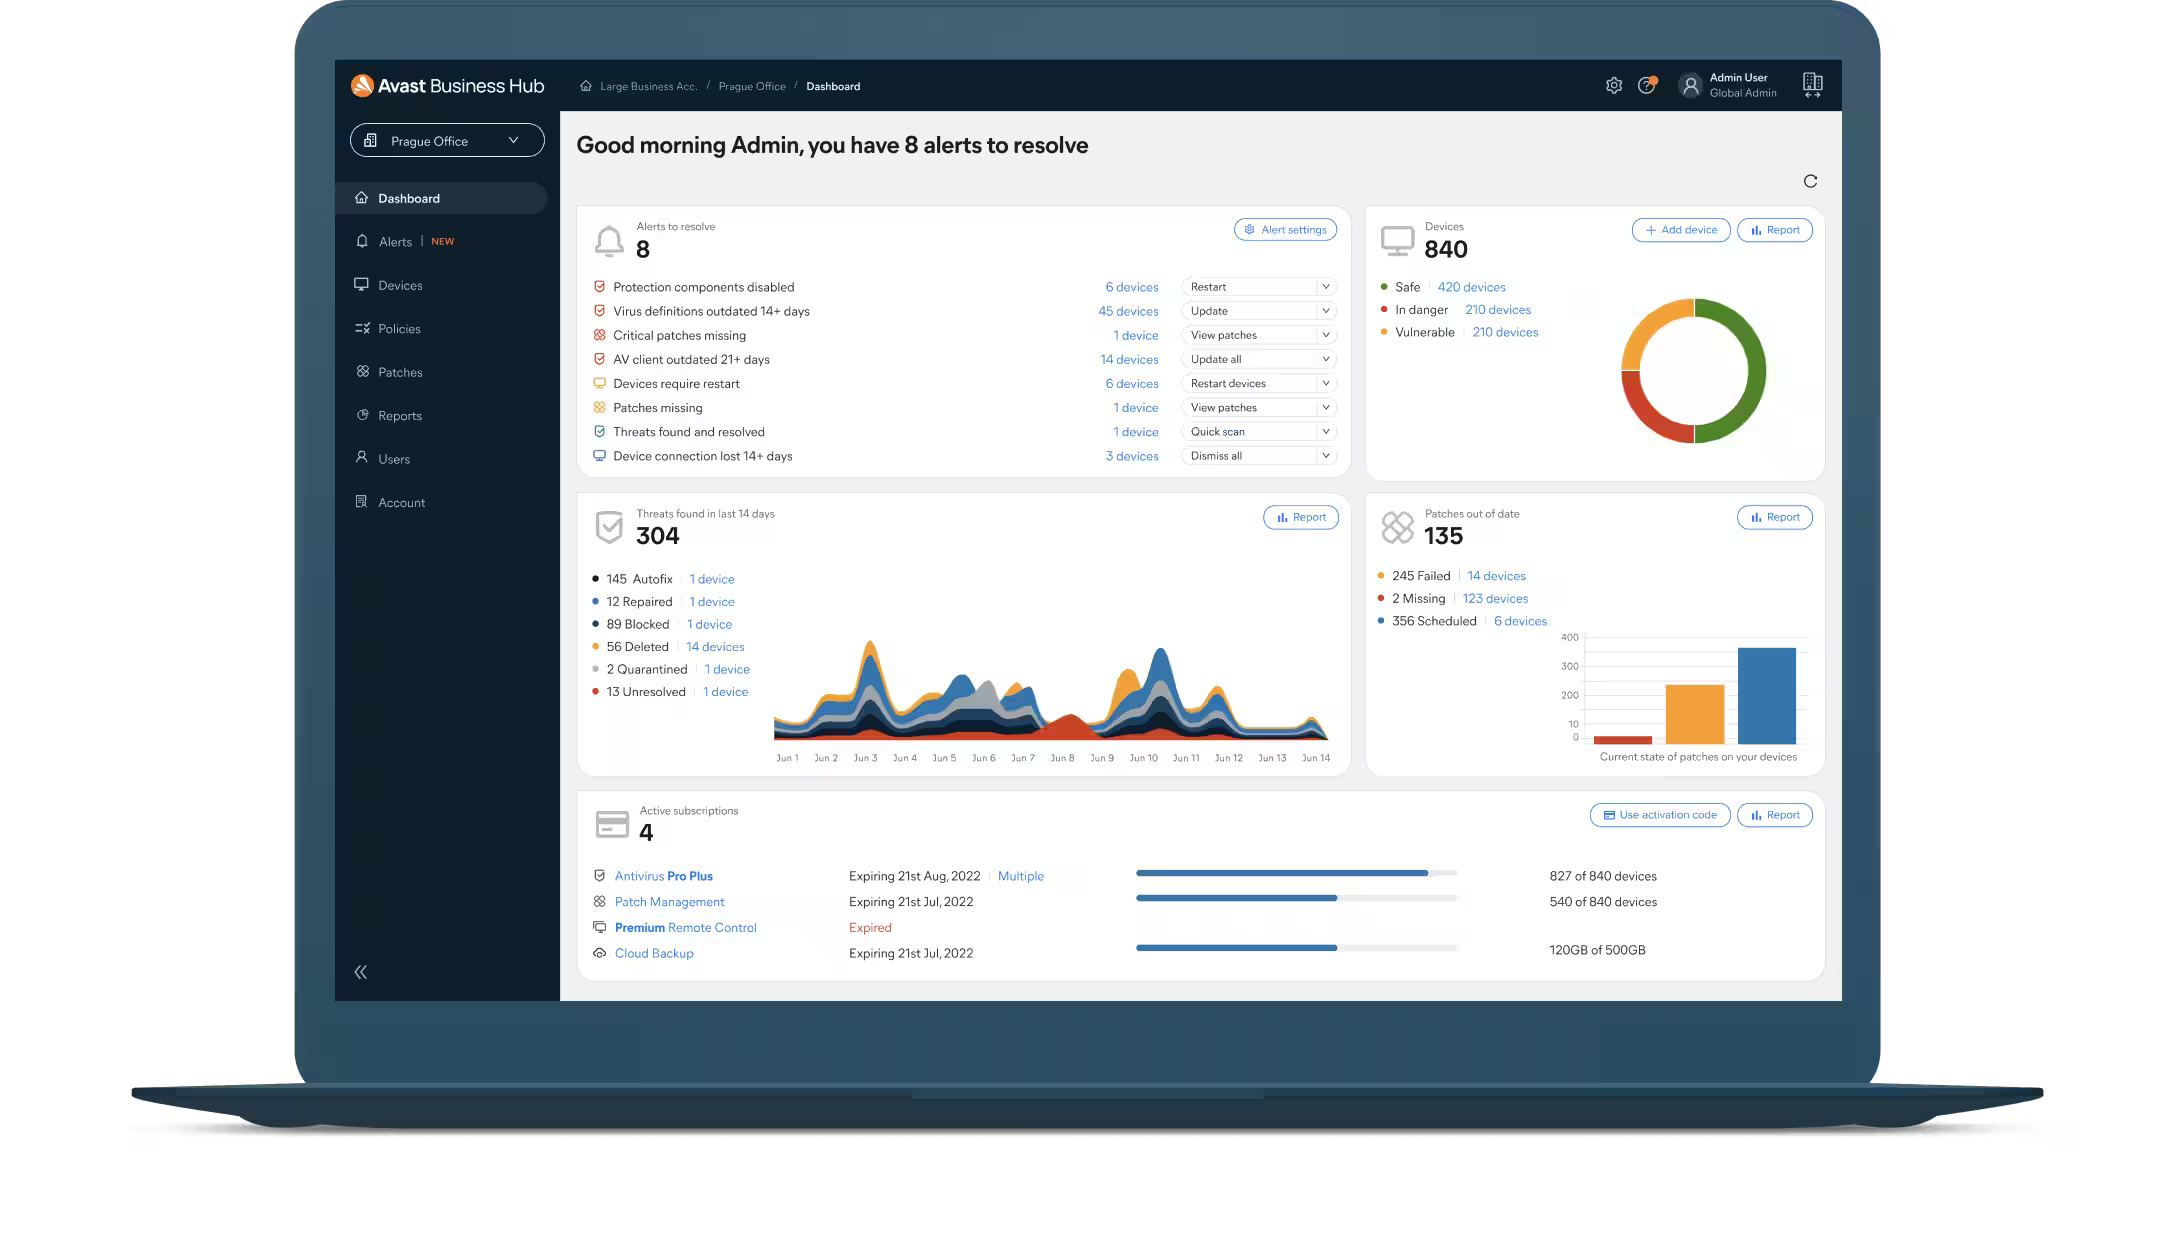Open Dashboard in the sidebar
The height and width of the screenshot is (1246, 2176).
441,198
